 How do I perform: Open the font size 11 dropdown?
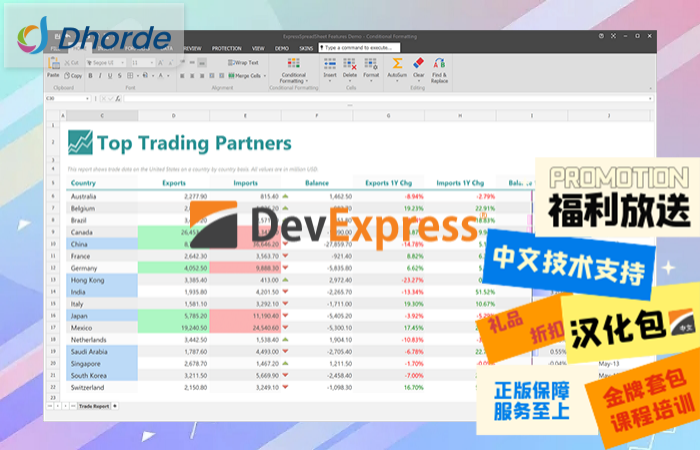[152, 63]
